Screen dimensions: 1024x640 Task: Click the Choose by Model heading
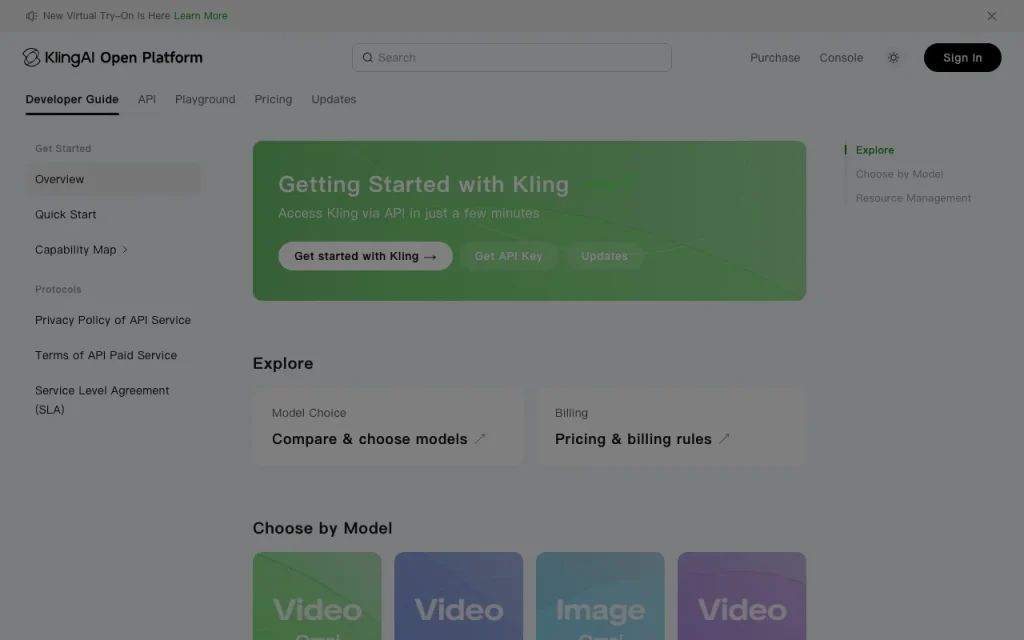(323, 528)
